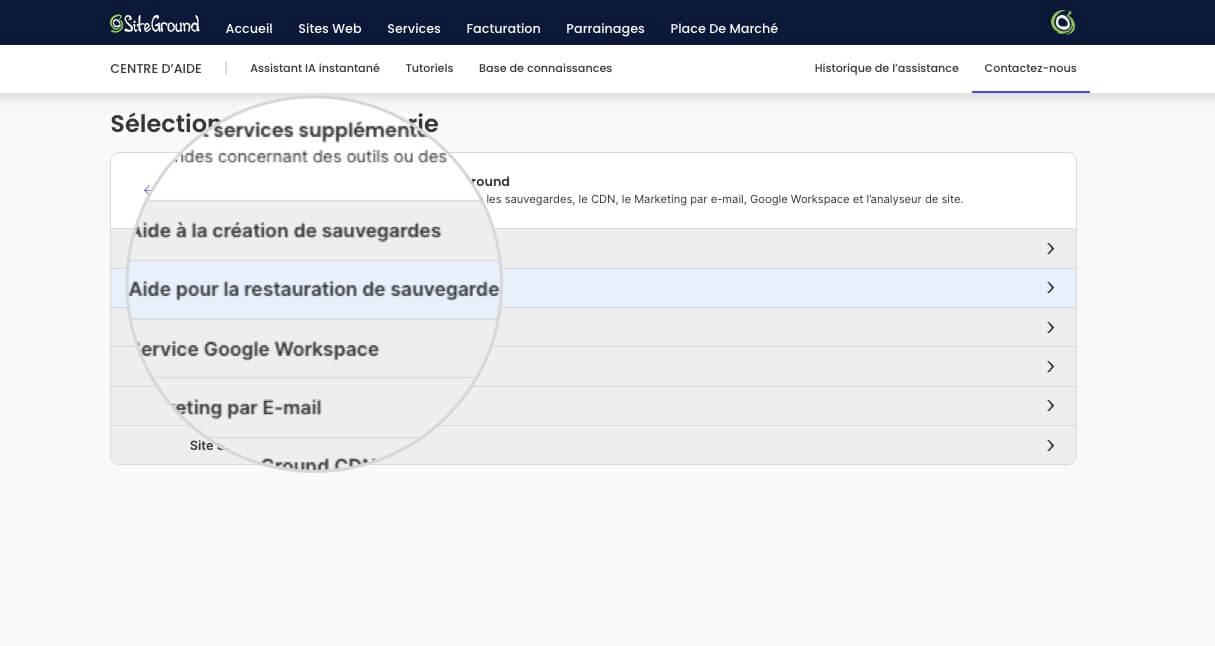
Task: Click the SiteGround logo
Action: point(155,23)
